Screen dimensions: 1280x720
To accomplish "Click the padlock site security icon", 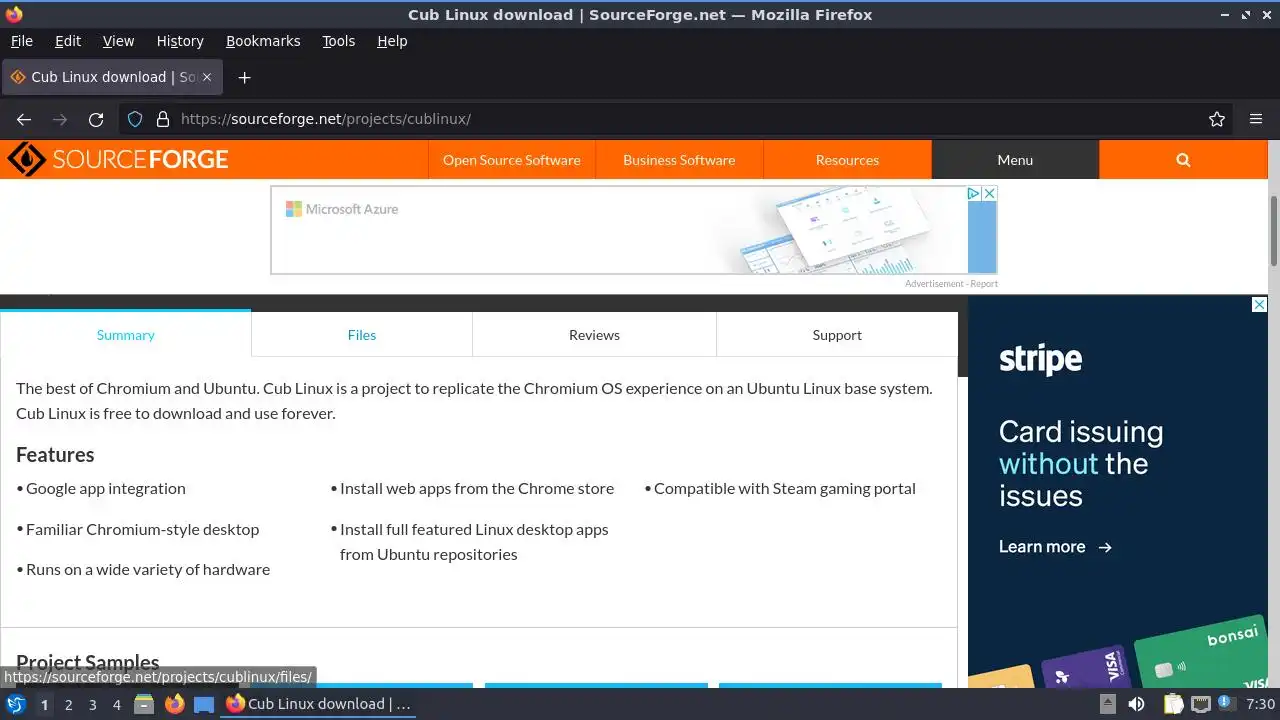I will point(163,119).
